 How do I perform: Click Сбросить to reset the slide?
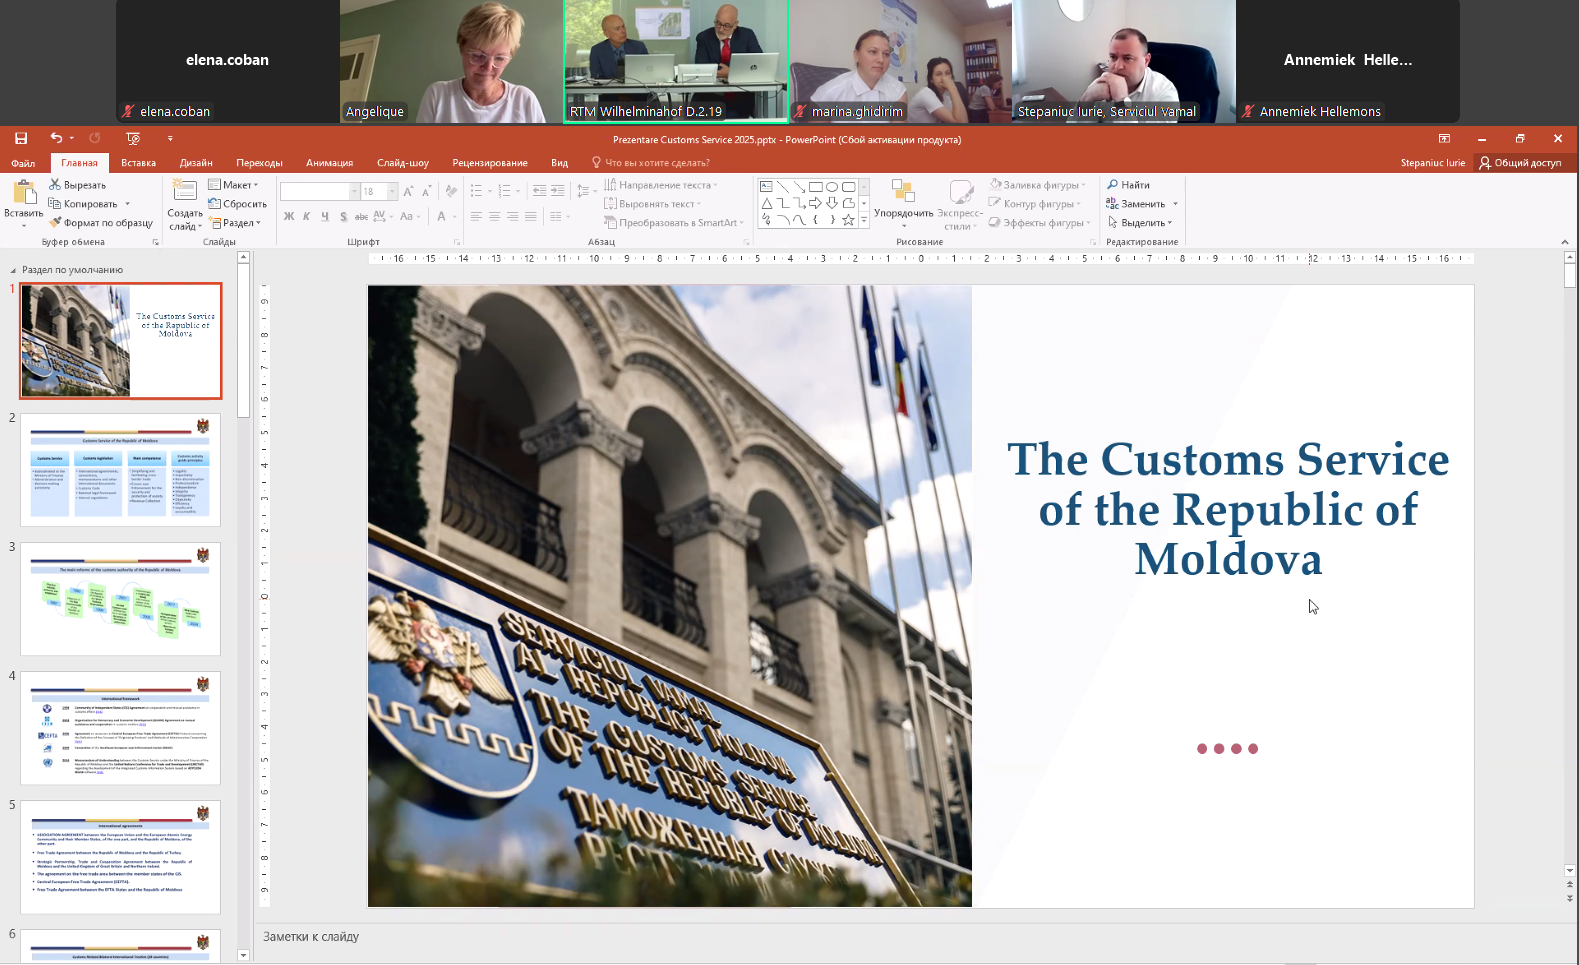[x=237, y=204]
